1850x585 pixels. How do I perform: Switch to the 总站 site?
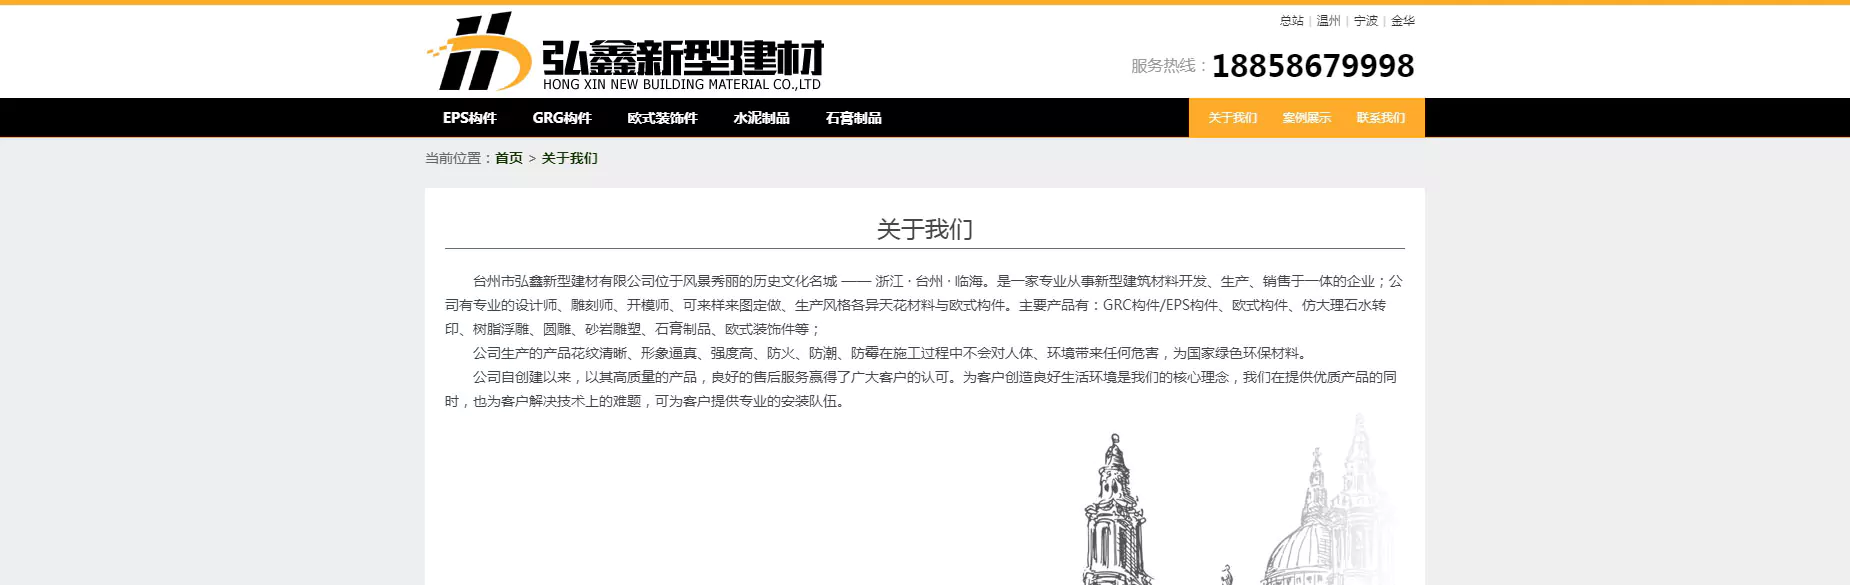coord(1292,21)
